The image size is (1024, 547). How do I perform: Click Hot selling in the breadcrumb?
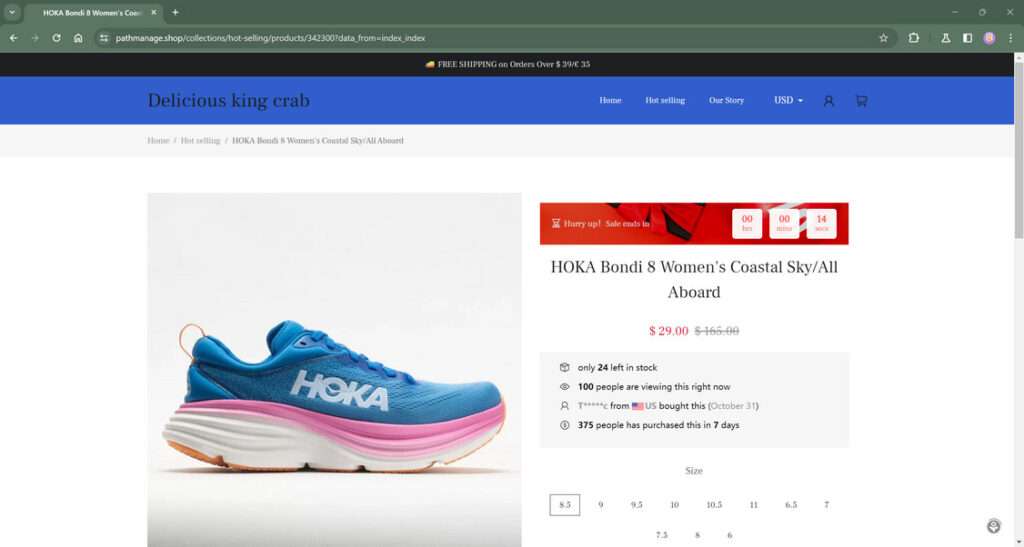200,140
